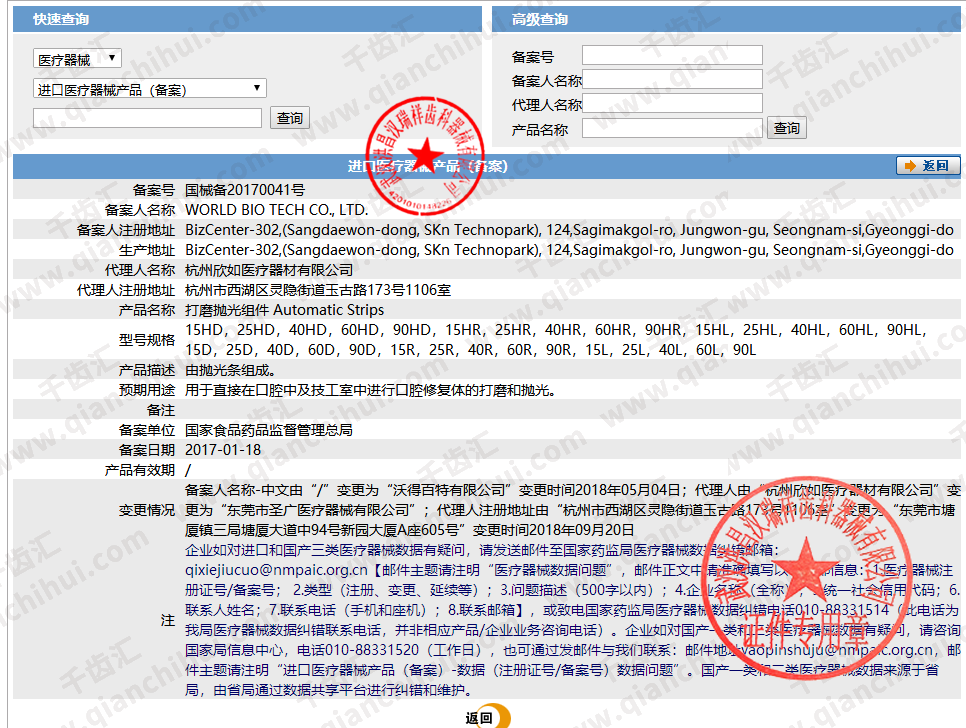The width and height of the screenshot is (966, 728).
Task: Focus the 备案号 input field
Action: click(672, 56)
